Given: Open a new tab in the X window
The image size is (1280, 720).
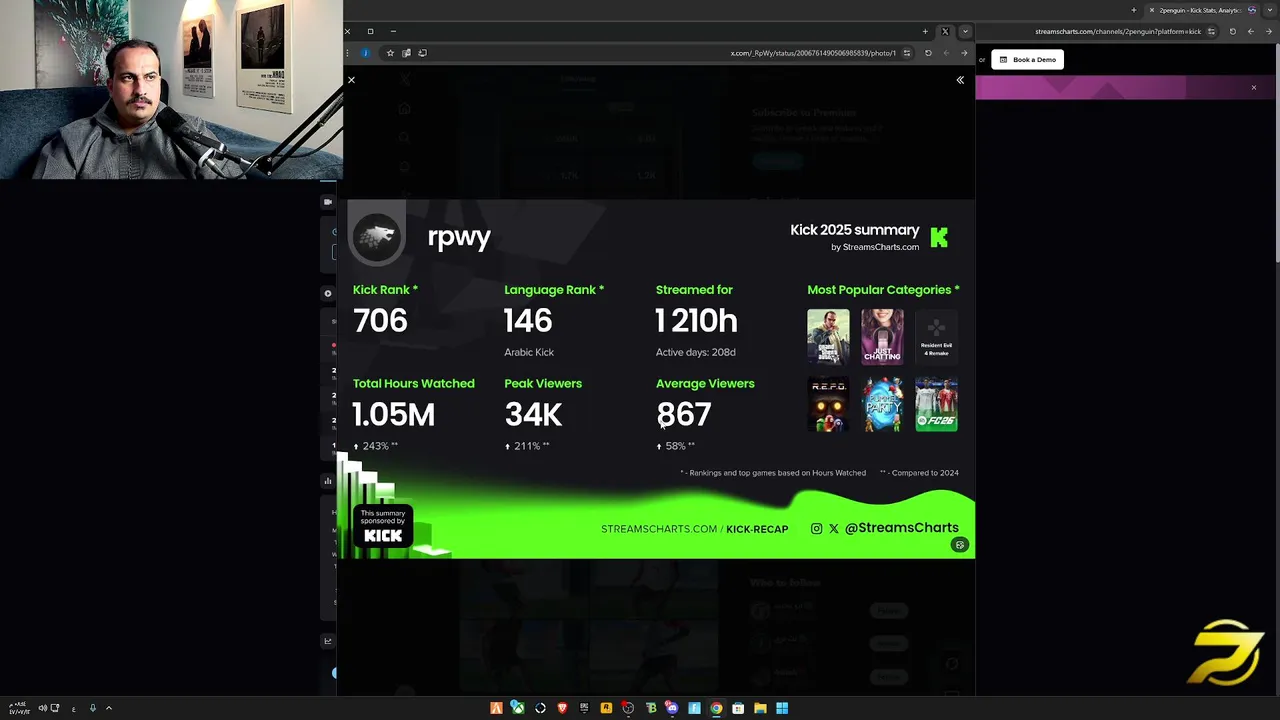Looking at the screenshot, I should pos(925,31).
